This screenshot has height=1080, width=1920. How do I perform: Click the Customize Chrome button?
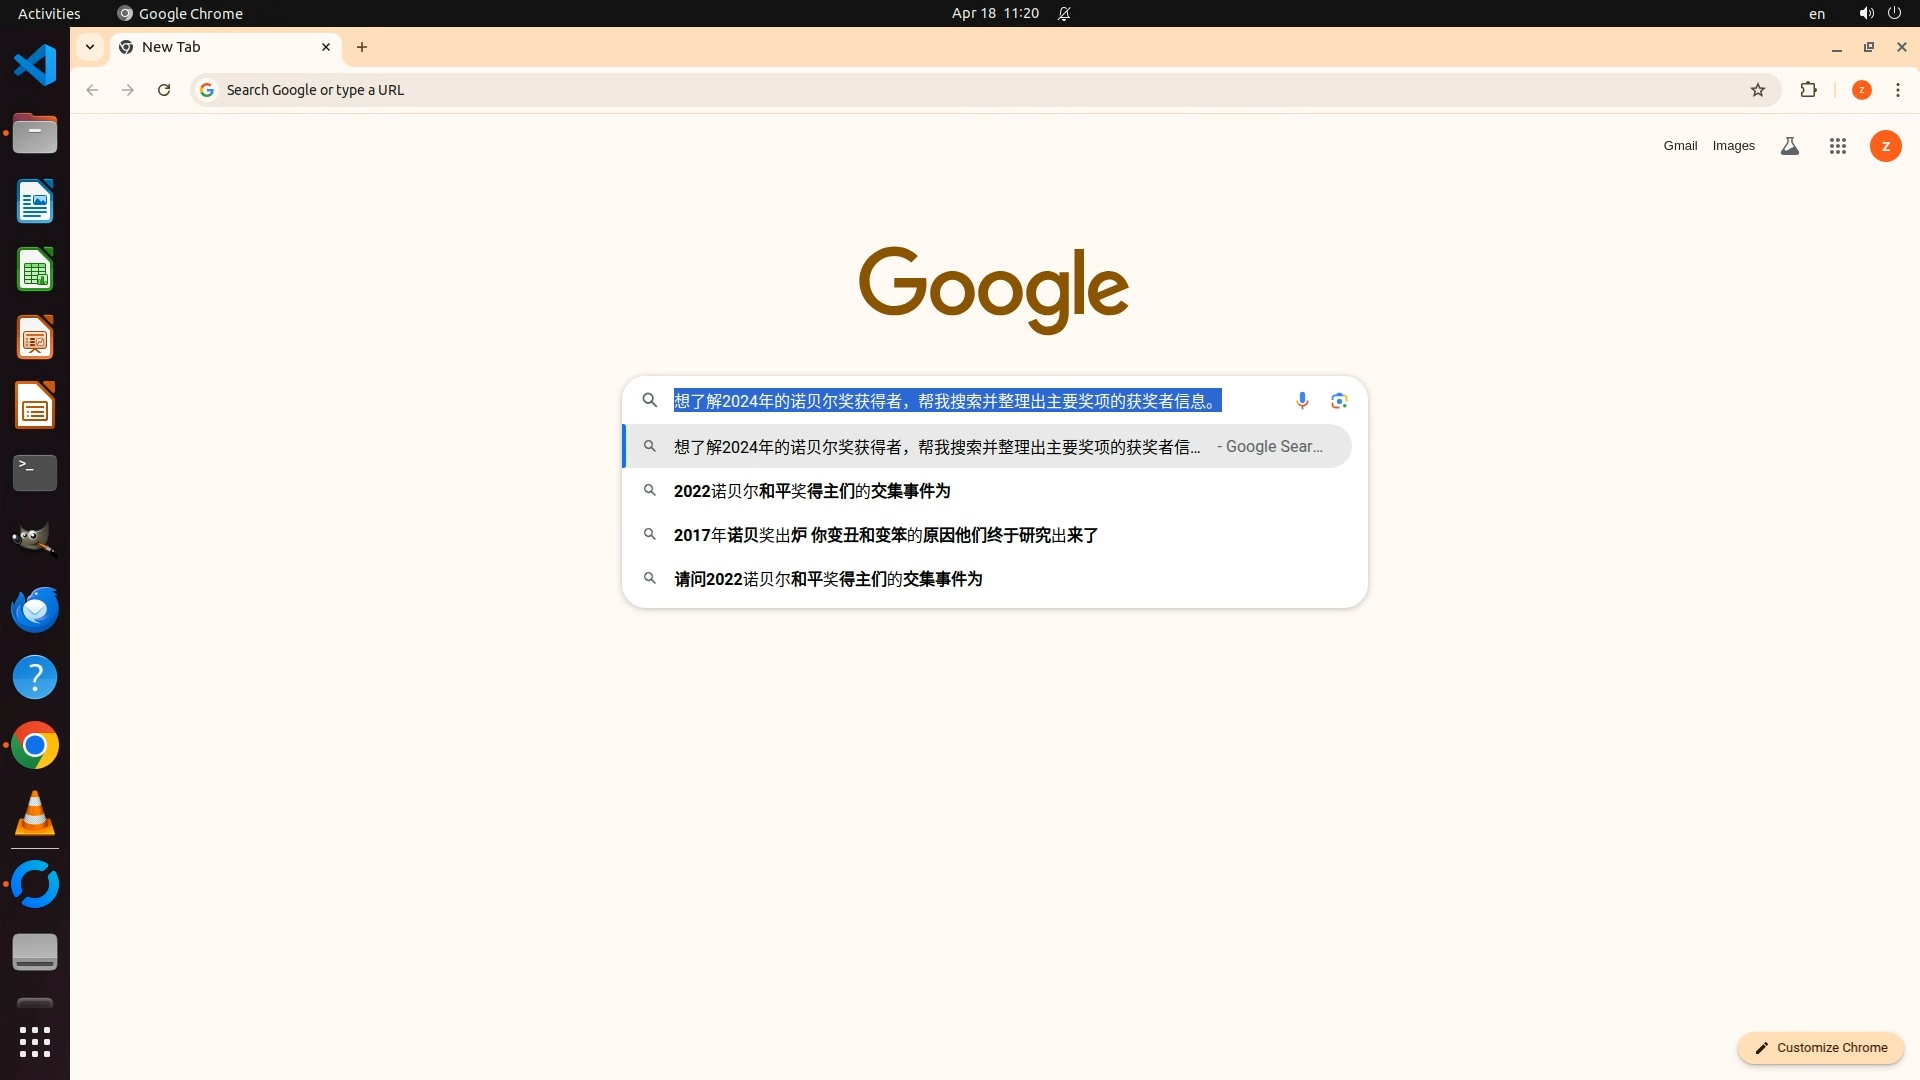(x=1820, y=1047)
